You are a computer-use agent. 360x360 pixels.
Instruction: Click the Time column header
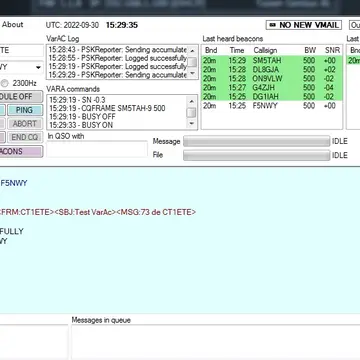click(x=237, y=50)
